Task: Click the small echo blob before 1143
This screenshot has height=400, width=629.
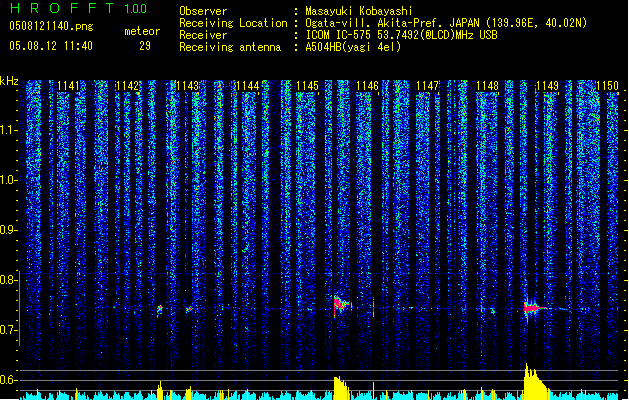Action: [160, 309]
